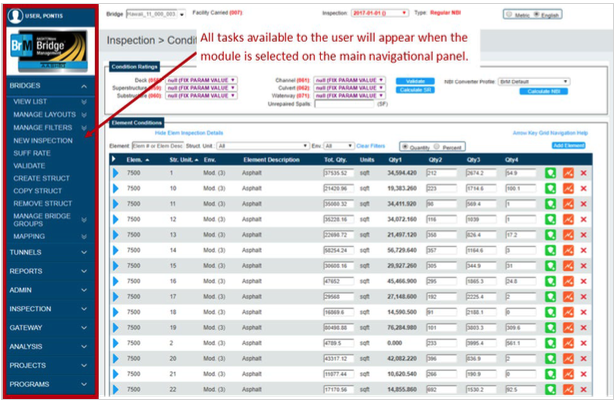The width and height of the screenshot is (616, 401).
Task: Click green inspect icon for Str. Unit 21 row
Action: coord(550,374)
